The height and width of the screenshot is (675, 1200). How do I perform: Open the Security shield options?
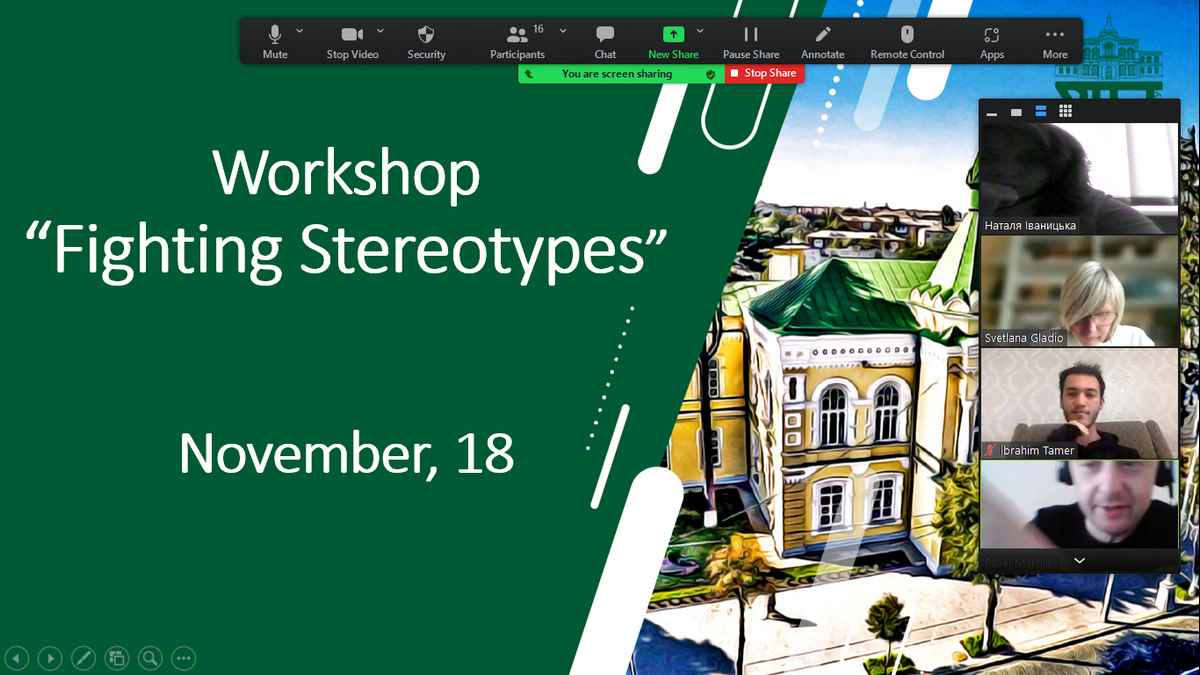426,41
